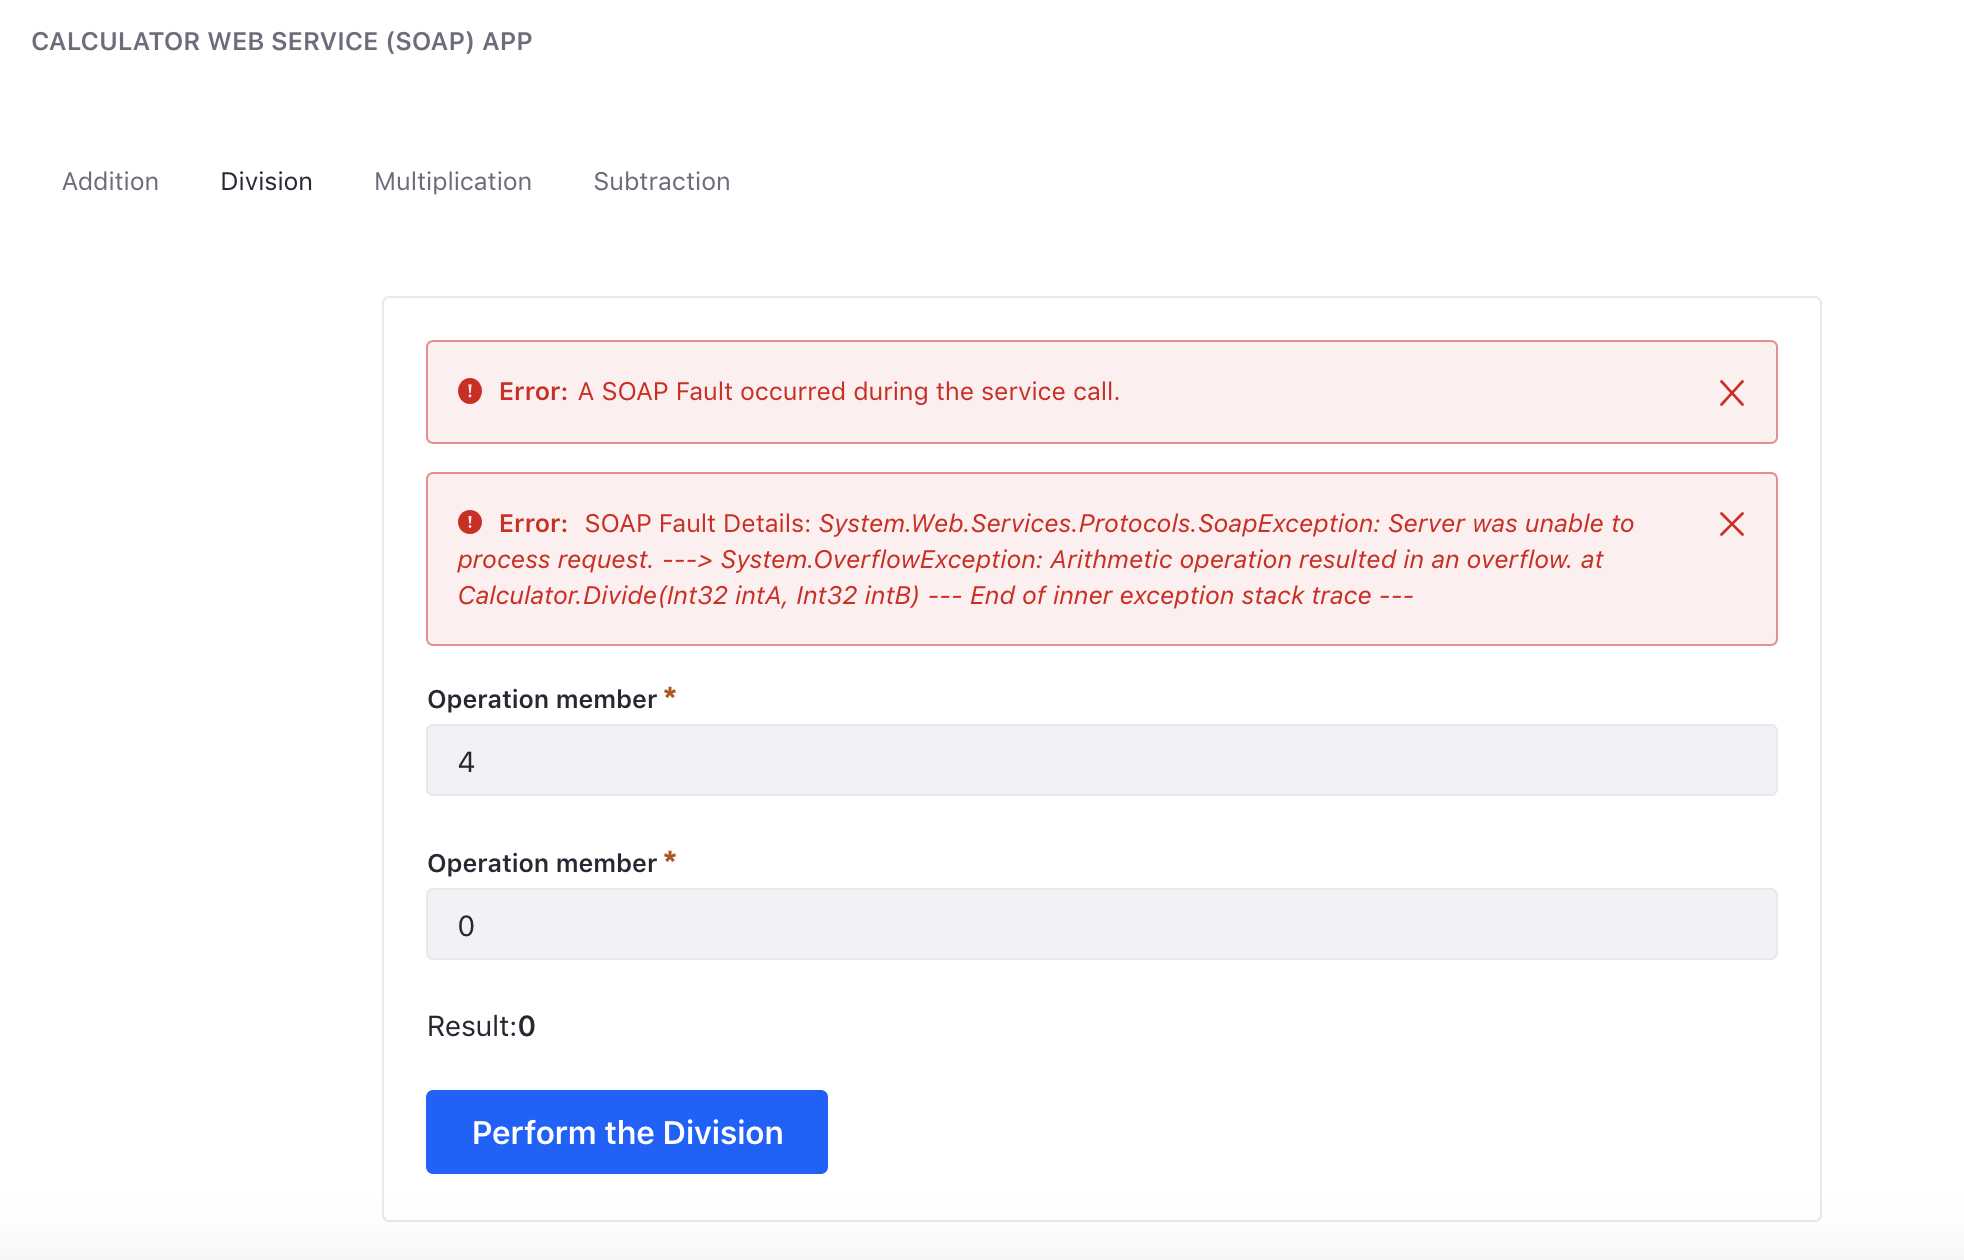The height and width of the screenshot is (1260, 1964).
Task: Click the 'A SOAP Fault occurred' message text
Action: (849, 391)
